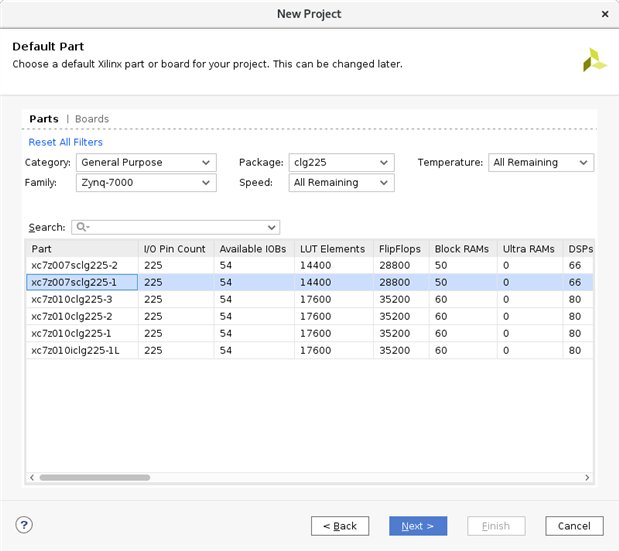Screen dimensions: 619x551
Task: Click the Xilinx logo icon
Action: coord(595,60)
